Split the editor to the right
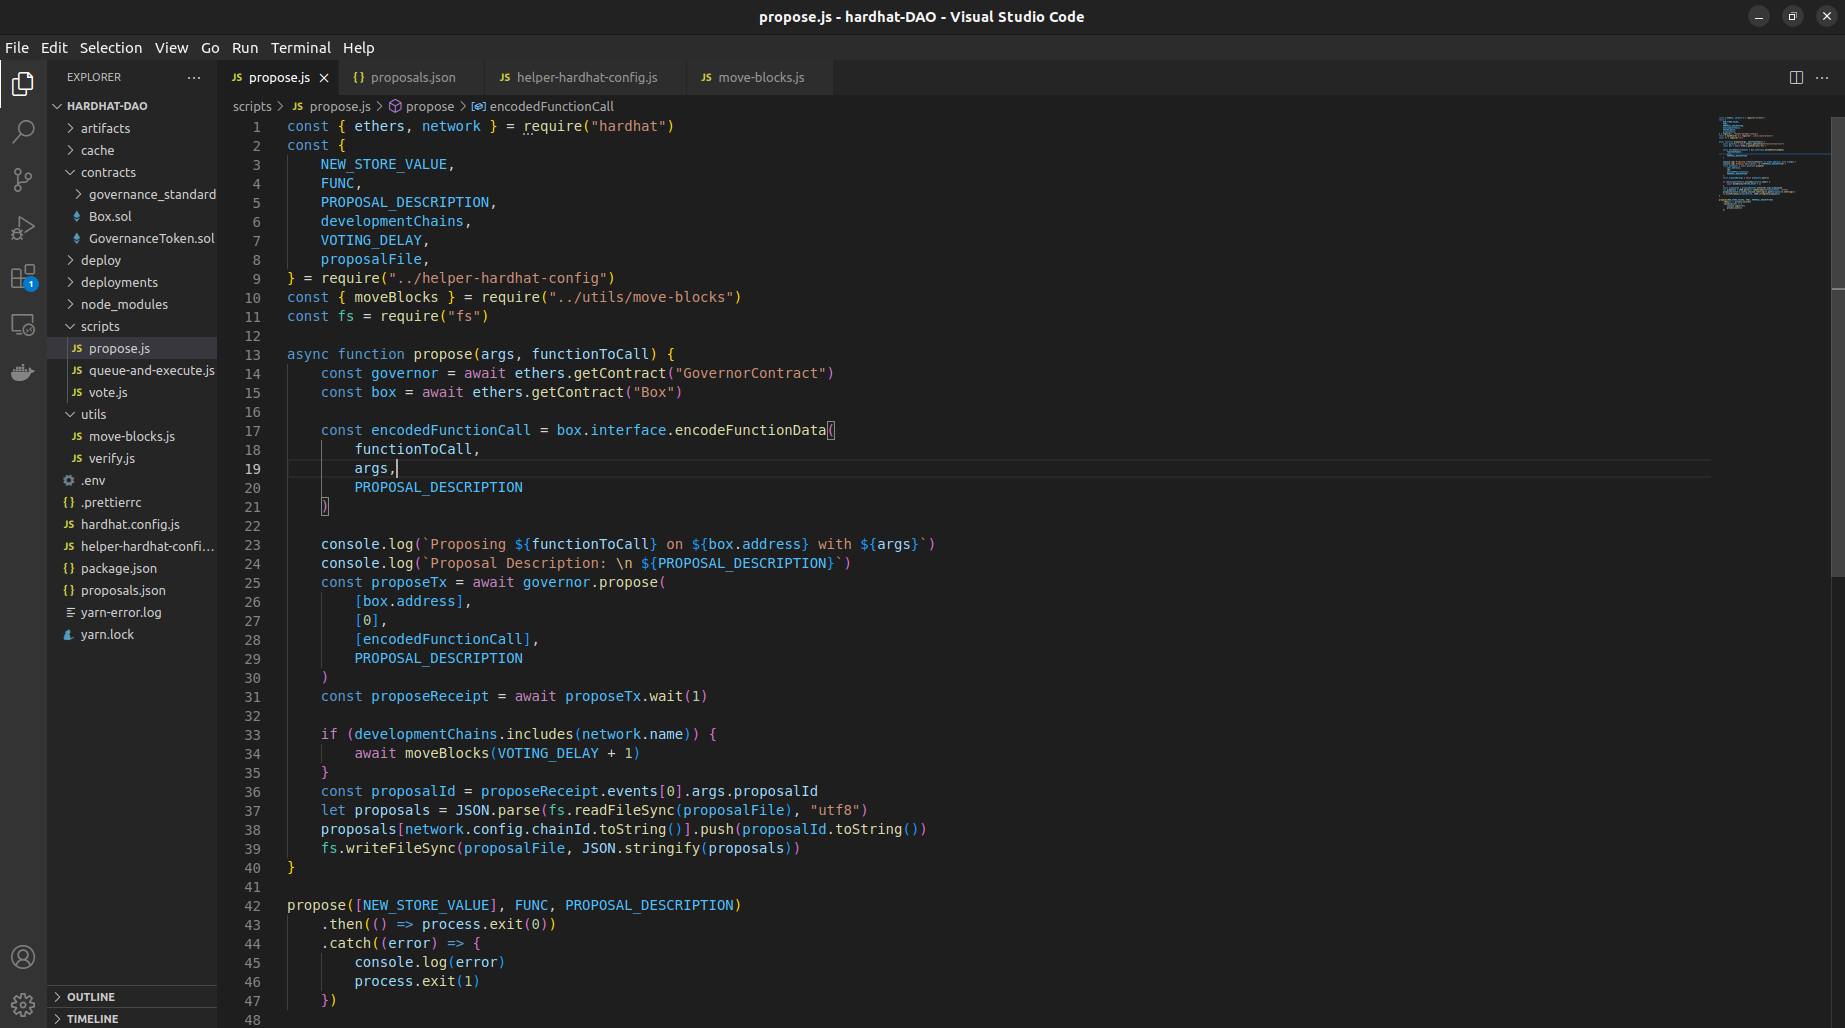 (x=1796, y=77)
